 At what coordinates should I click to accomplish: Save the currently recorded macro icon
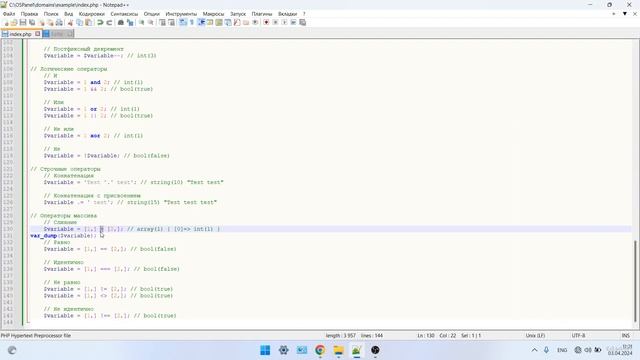(302, 22)
